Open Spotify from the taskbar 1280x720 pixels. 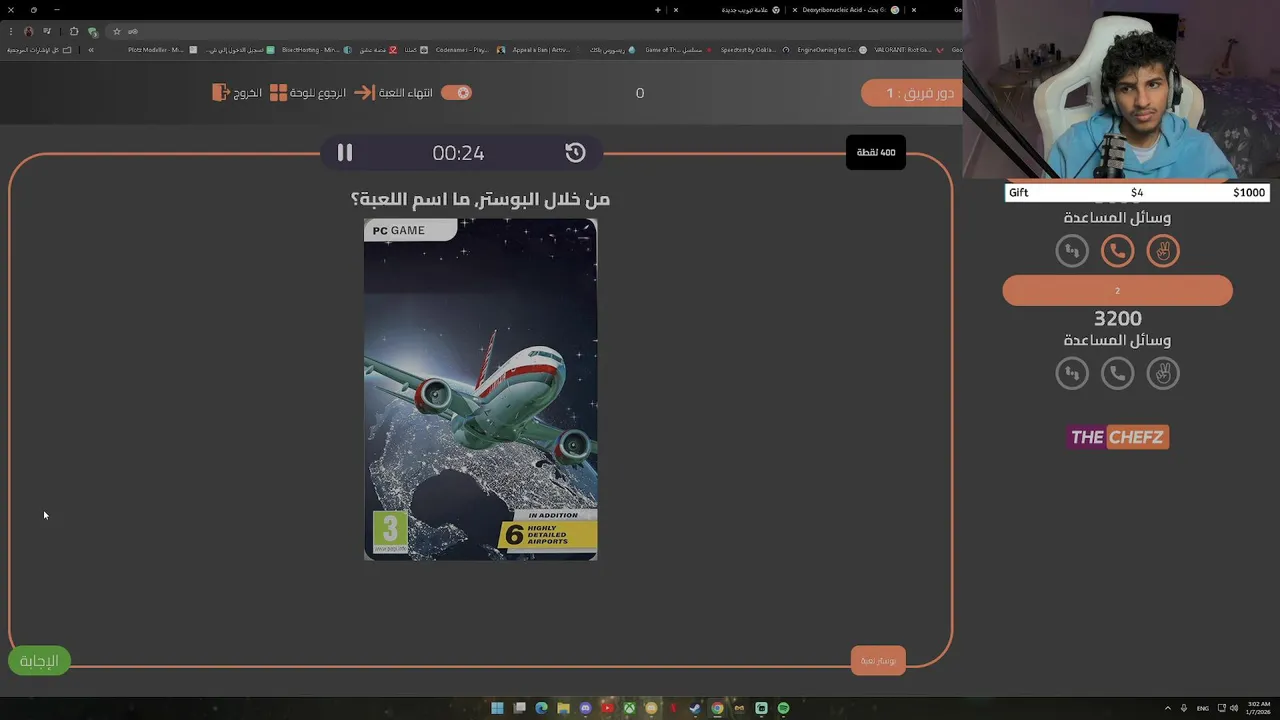click(x=783, y=708)
